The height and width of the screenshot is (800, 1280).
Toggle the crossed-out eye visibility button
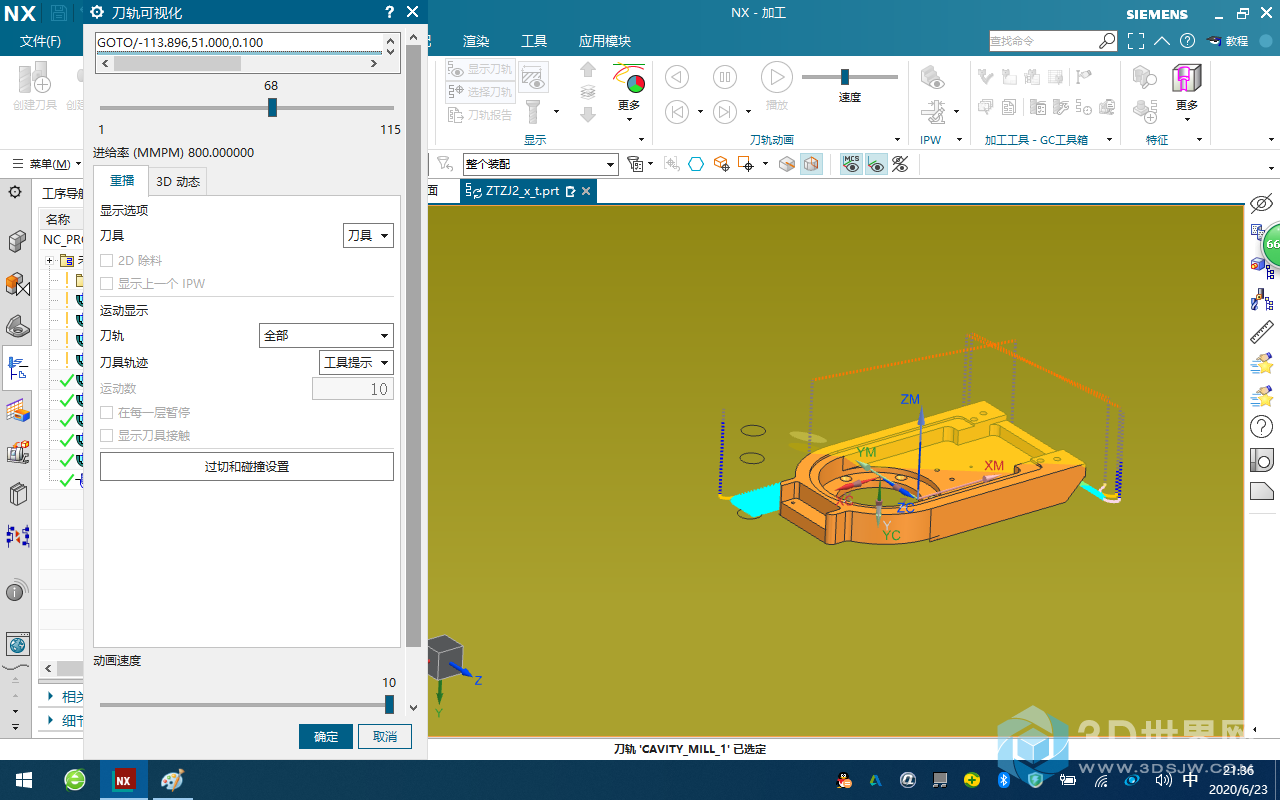(900, 164)
